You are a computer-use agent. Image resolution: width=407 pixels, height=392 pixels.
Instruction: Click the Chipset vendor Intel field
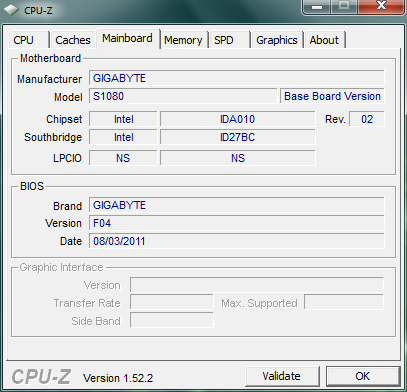123,119
